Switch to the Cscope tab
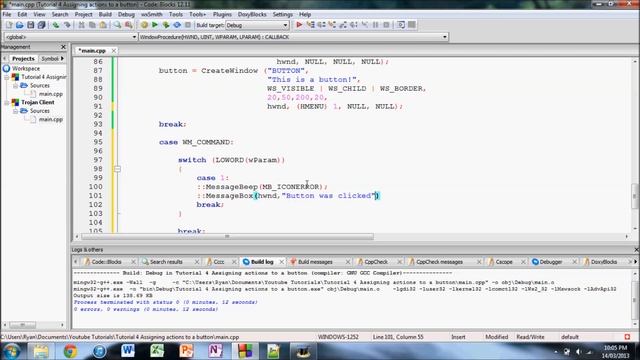This screenshot has height=360, width=640. 504,262
